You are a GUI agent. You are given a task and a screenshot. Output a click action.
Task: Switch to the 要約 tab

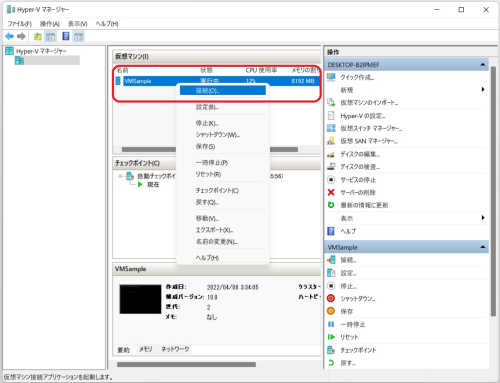(x=123, y=350)
